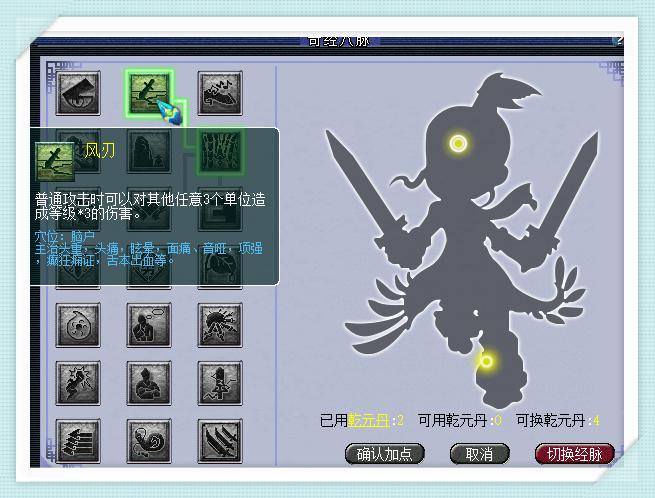Viewport: 655px width, 498px height.
Task: Cancel with the 取消 button
Action: coord(479,454)
